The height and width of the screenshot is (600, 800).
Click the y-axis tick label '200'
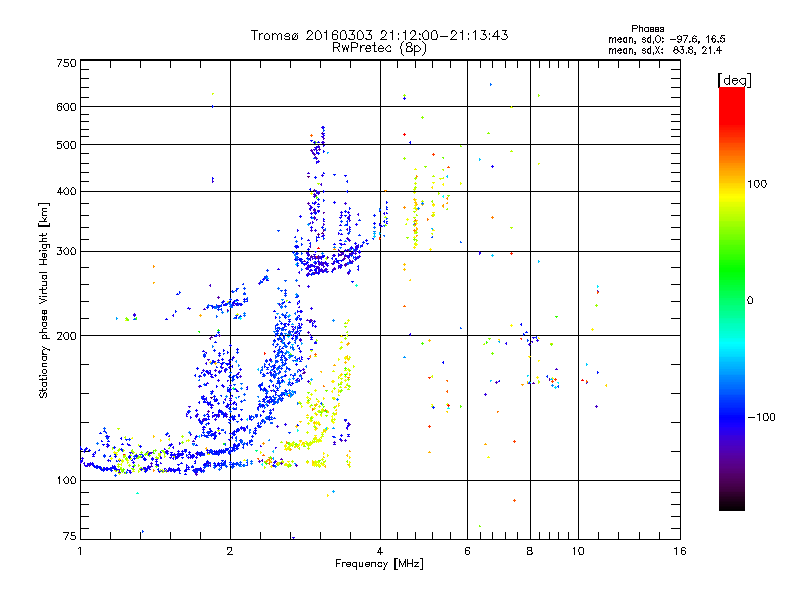[x=66, y=336]
